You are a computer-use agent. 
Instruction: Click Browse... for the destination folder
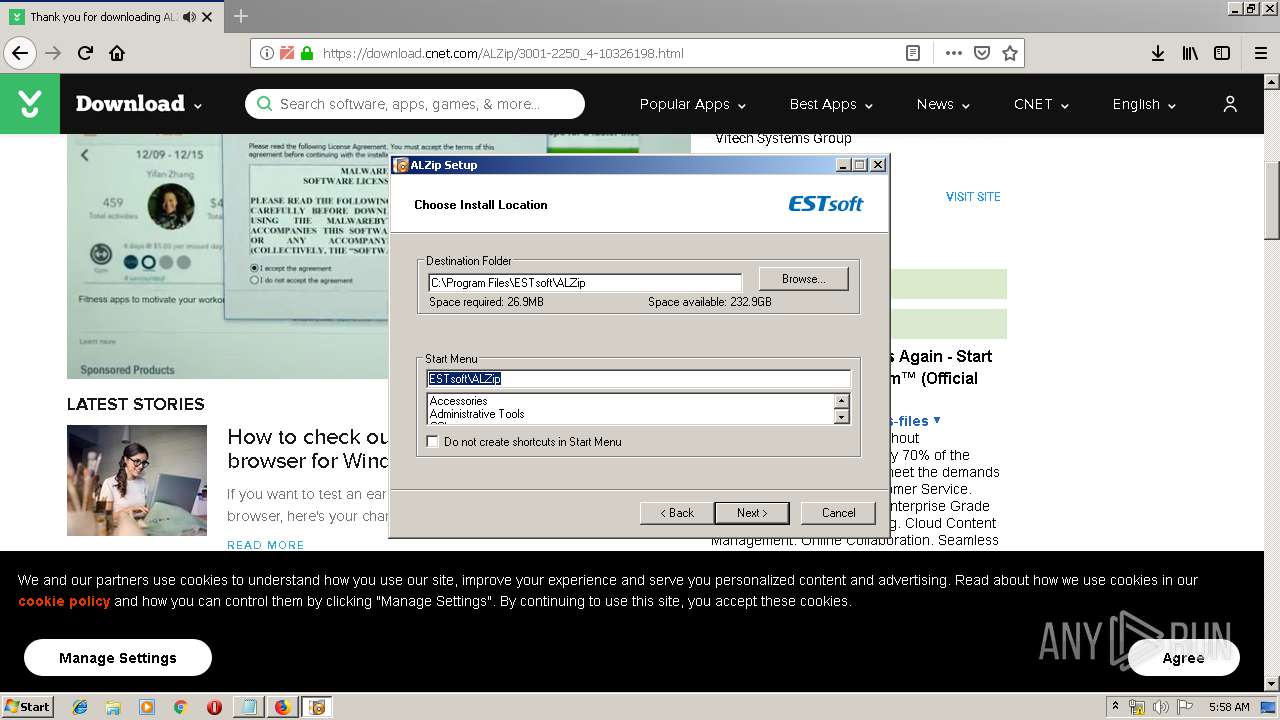(803, 279)
